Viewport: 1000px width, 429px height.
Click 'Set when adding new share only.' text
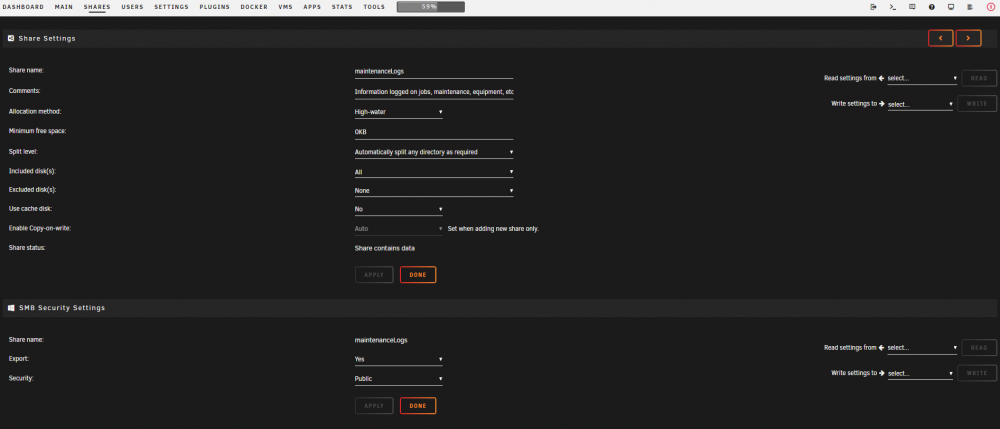pyautogui.click(x=493, y=229)
